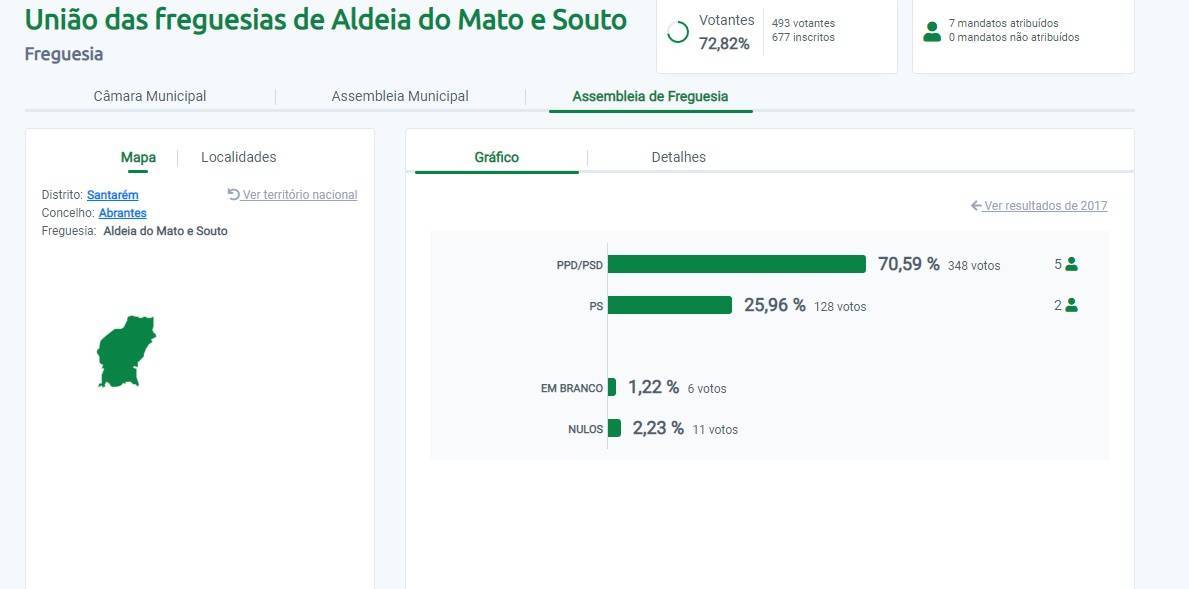This screenshot has height=589, width=1189.
Task: Click the PPD/PSD green result bar
Action: [736, 264]
